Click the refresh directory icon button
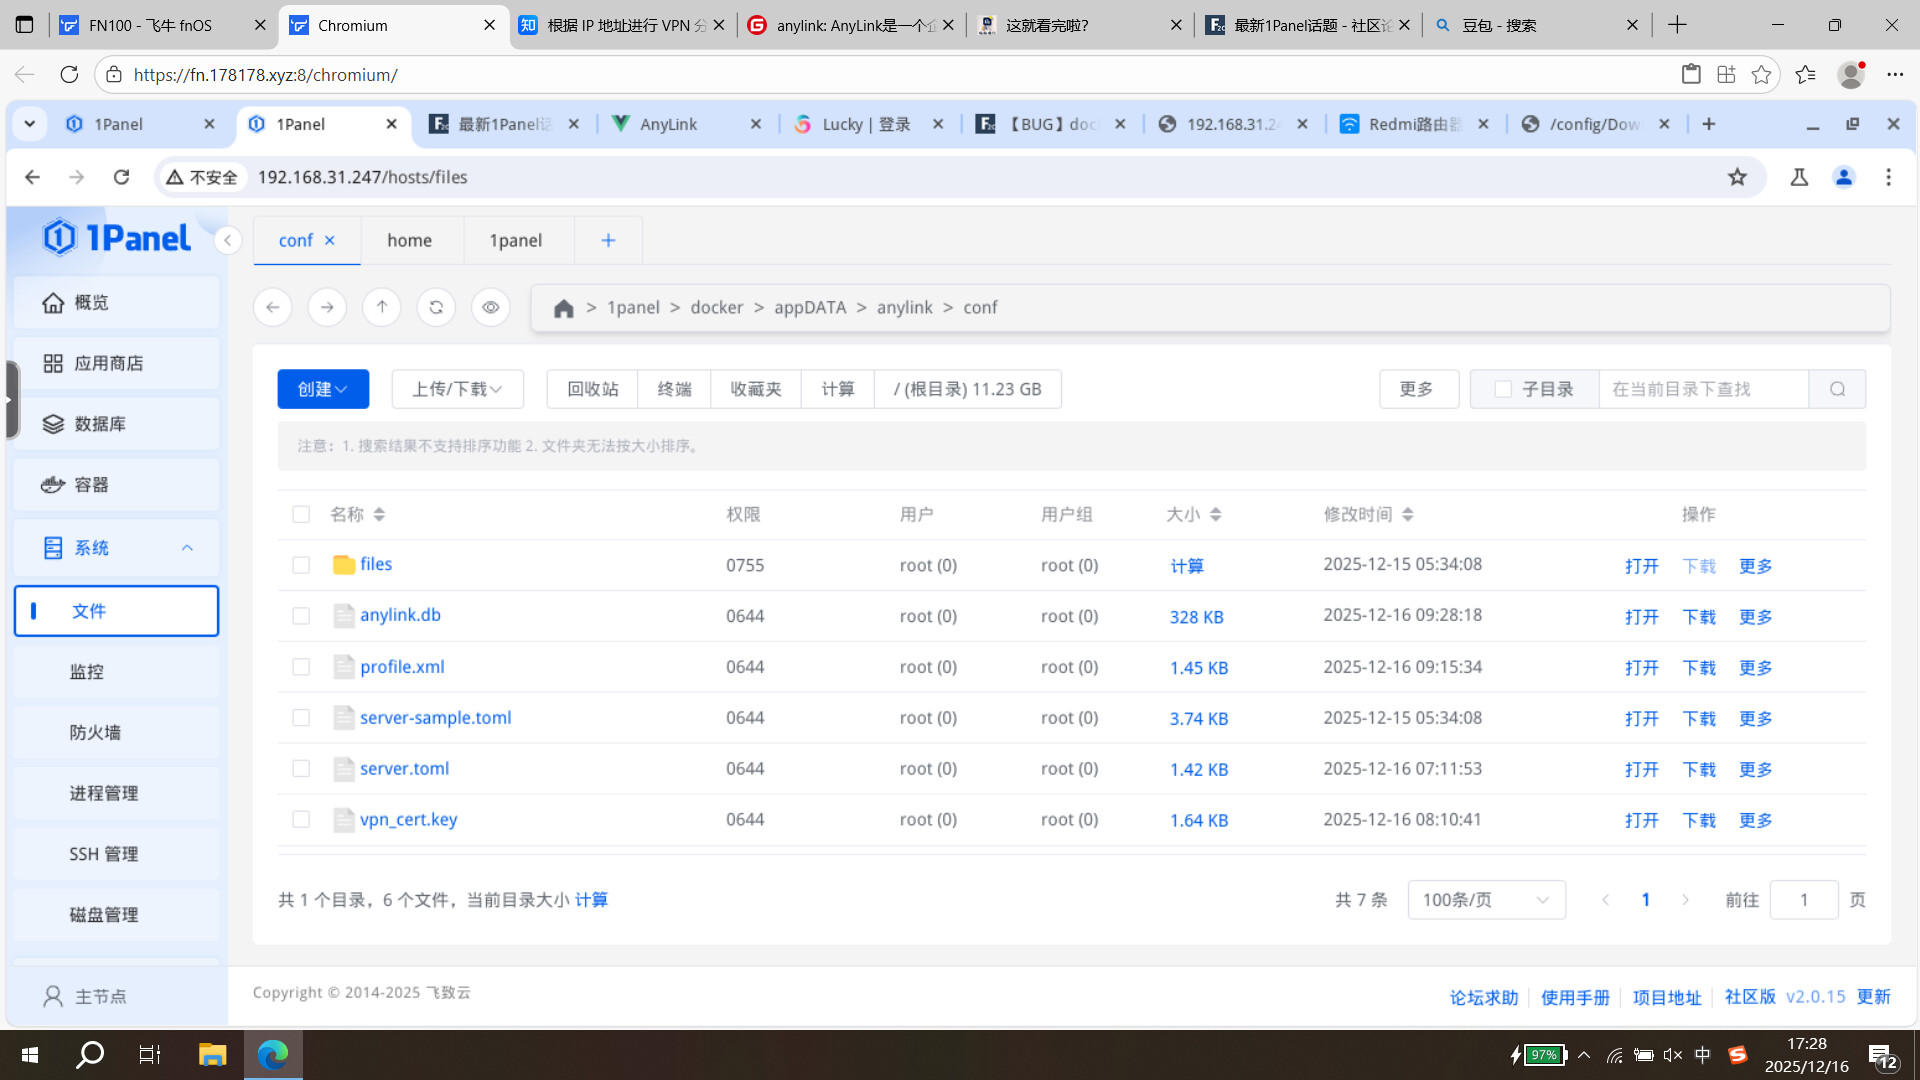Image resolution: width=1920 pixels, height=1080 pixels. (x=436, y=307)
